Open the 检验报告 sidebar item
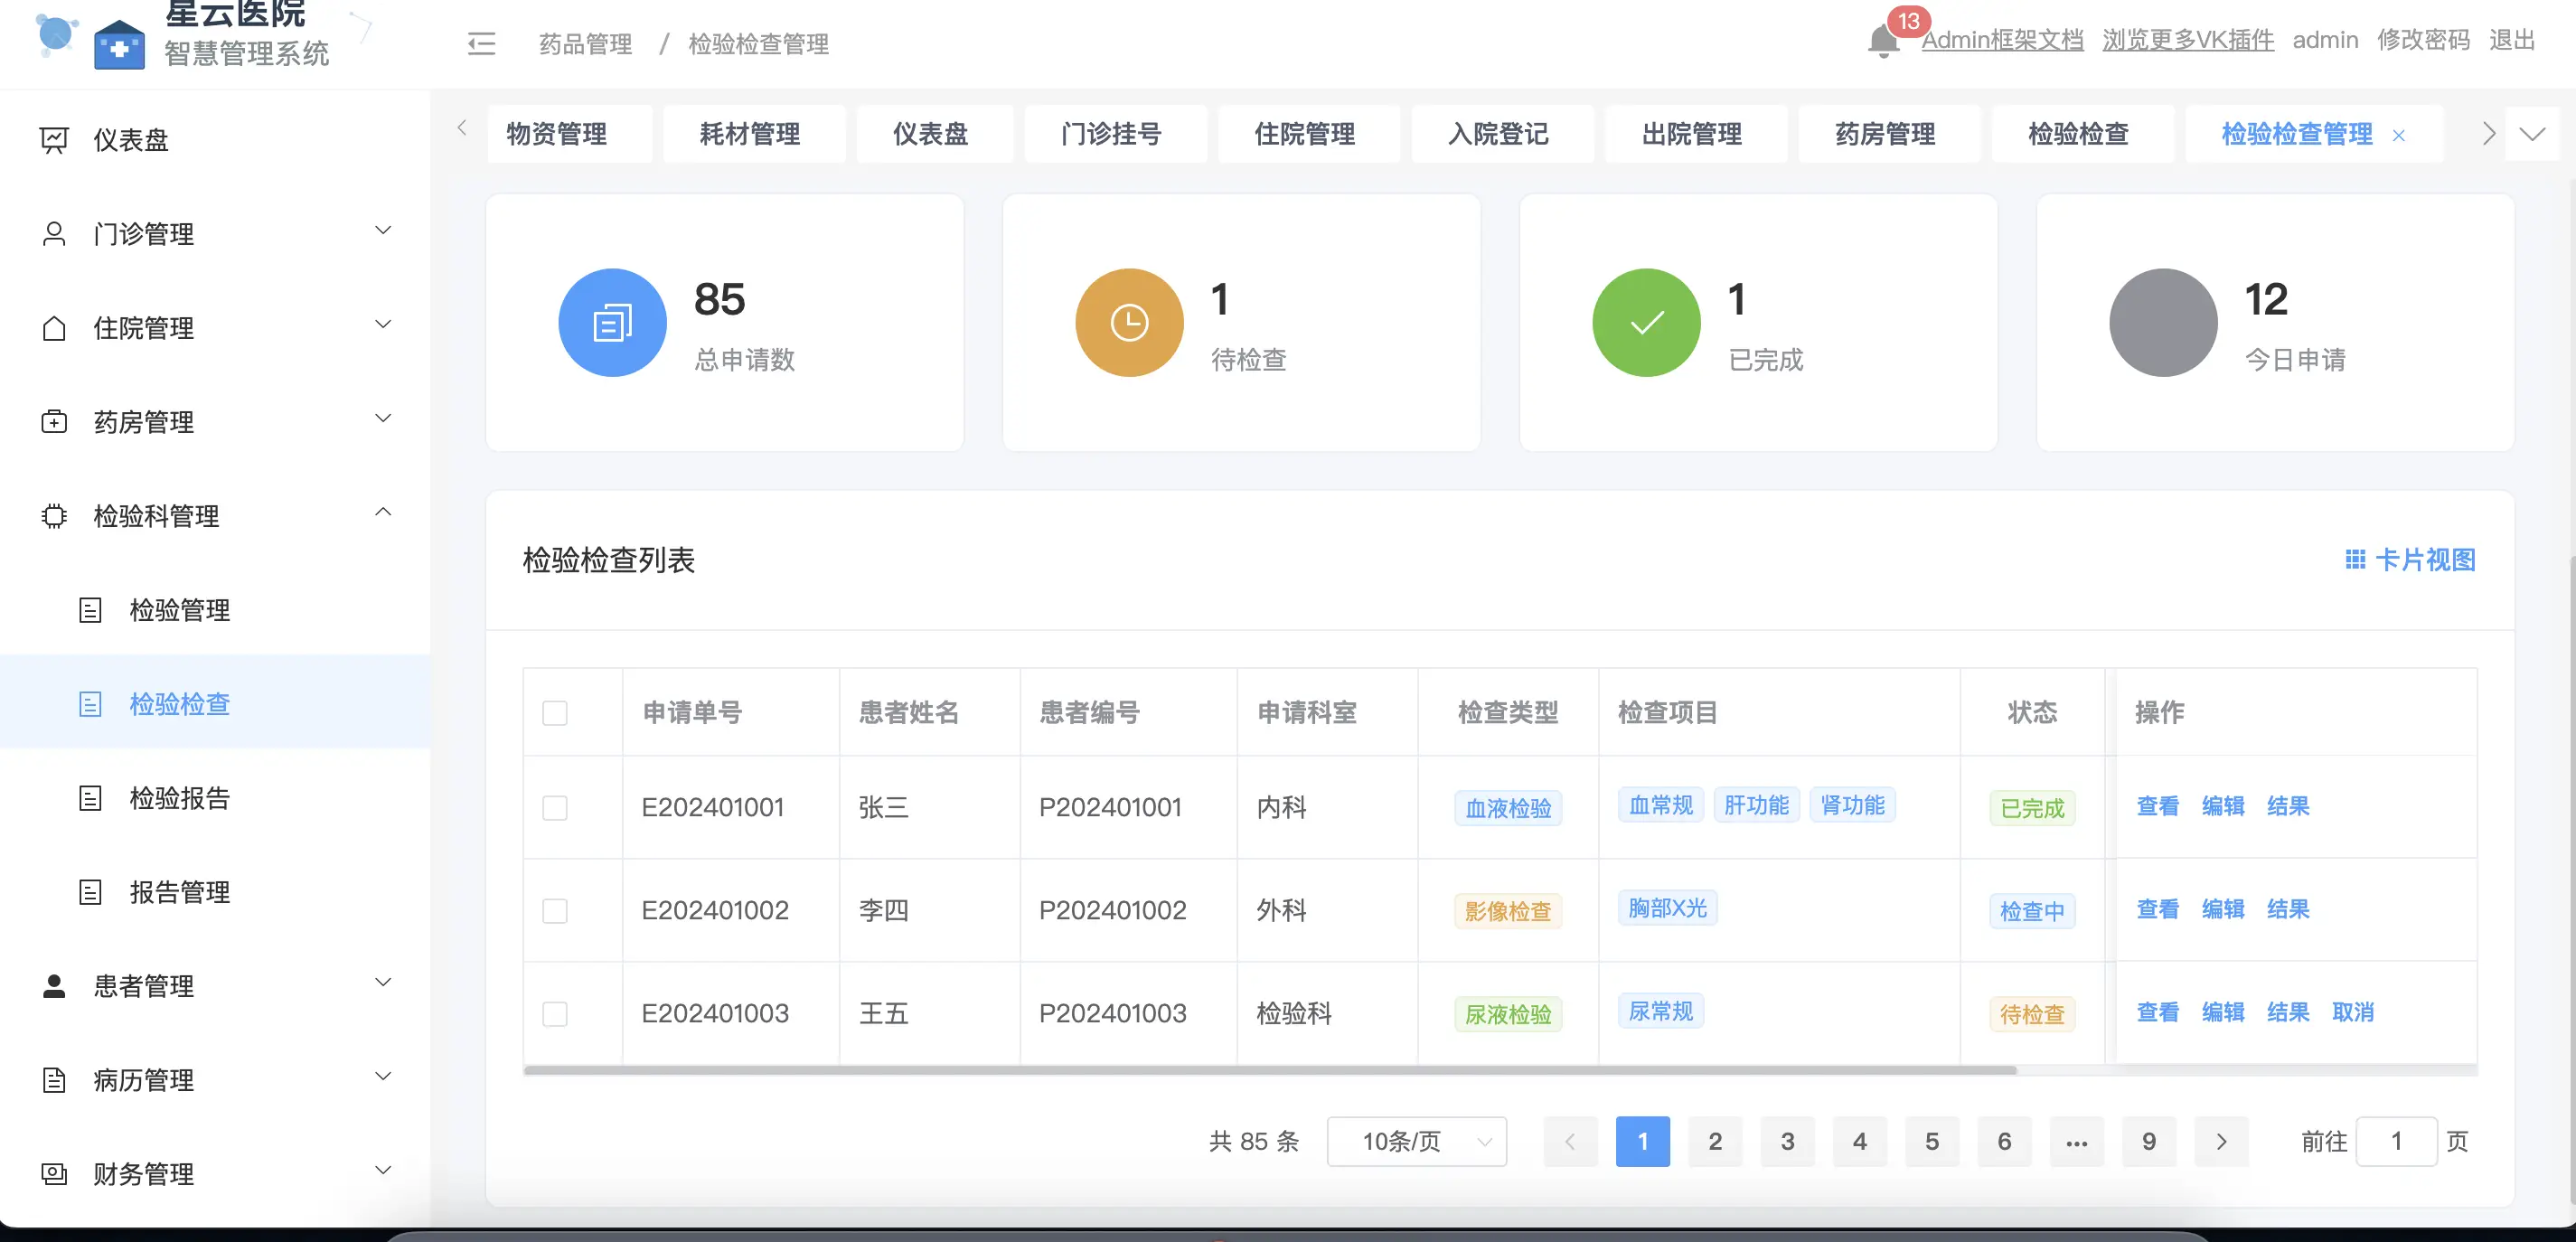Image resolution: width=2576 pixels, height=1242 pixels. [180, 798]
